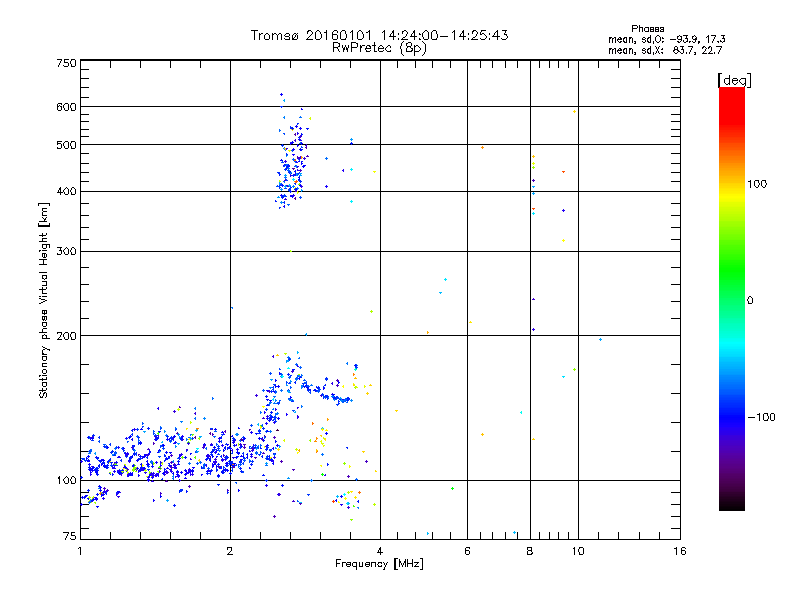Screen dimensions: 800x600
Task: Click the colorbar tick label '100'
Action: point(757,184)
